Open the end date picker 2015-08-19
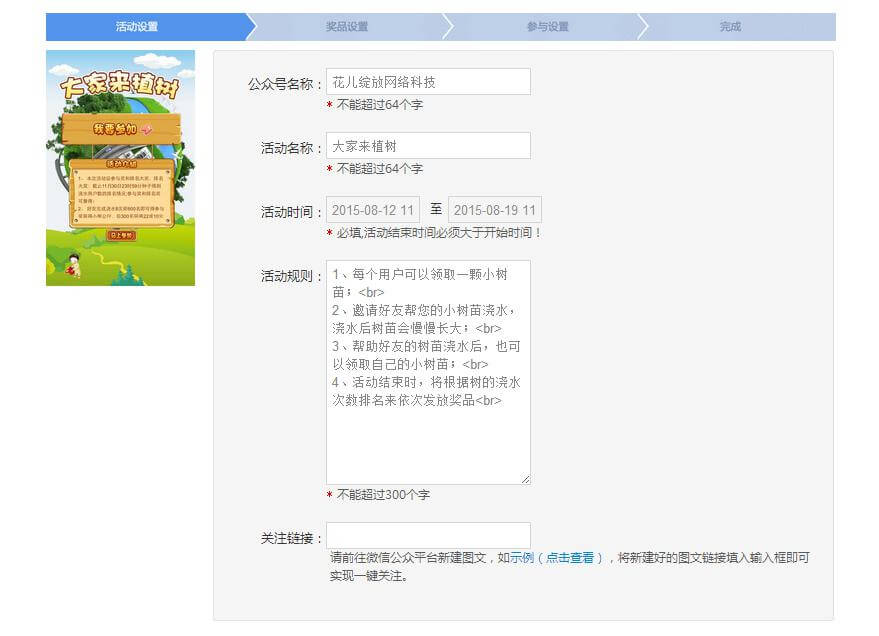The width and height of the screenshot is (879, 636). click(x=494, y=210)
